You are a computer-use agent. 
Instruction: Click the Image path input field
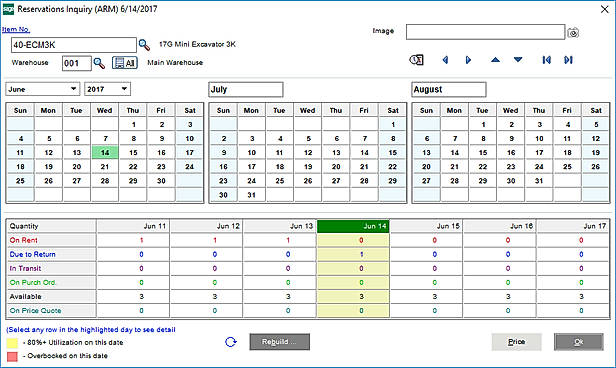pyautogui.click(x=486, y=32)
